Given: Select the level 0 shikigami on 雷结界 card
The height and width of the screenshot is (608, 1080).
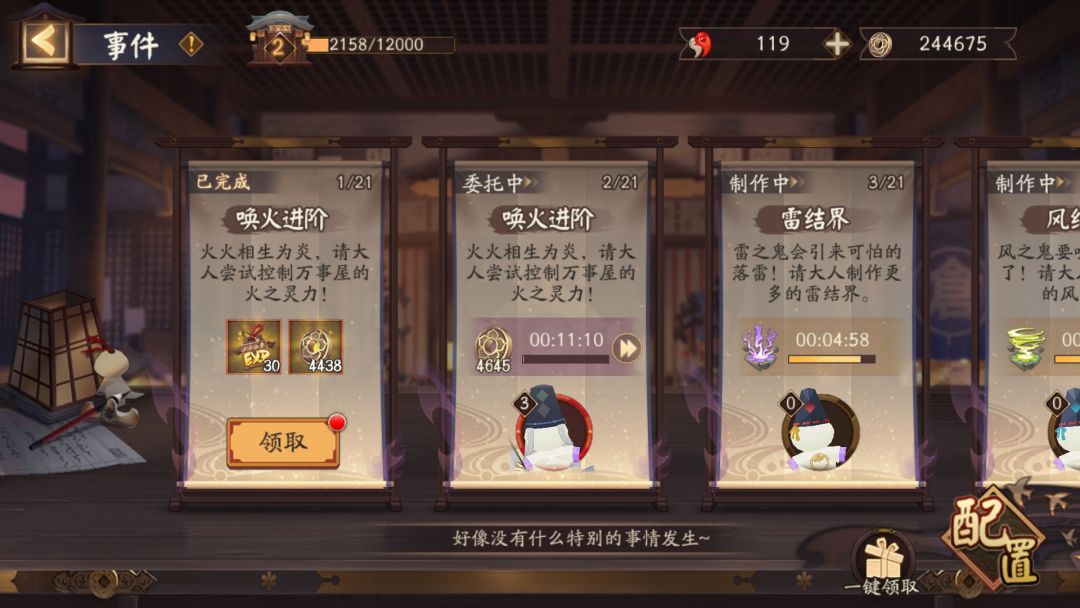Looking at the screenshot, I should point(820,430).
